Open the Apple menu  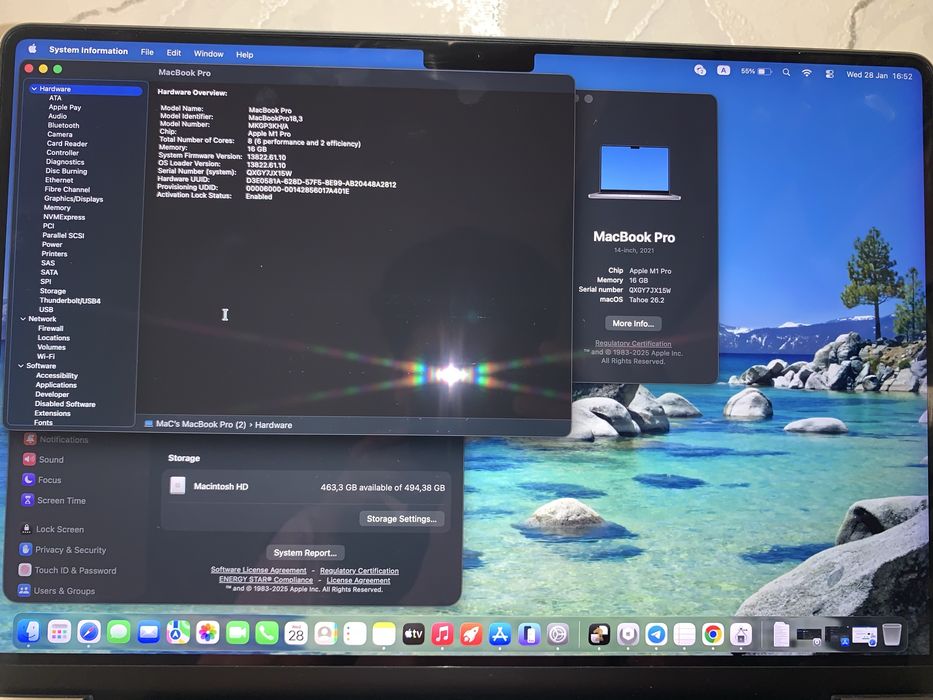coord(32,48)
